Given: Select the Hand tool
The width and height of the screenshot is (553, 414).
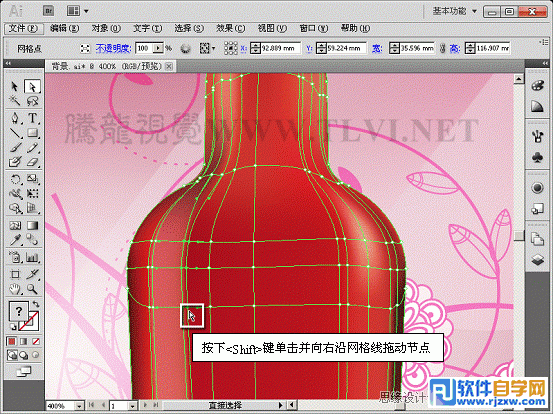Looking at the screenshot, I should click(15, 290).
